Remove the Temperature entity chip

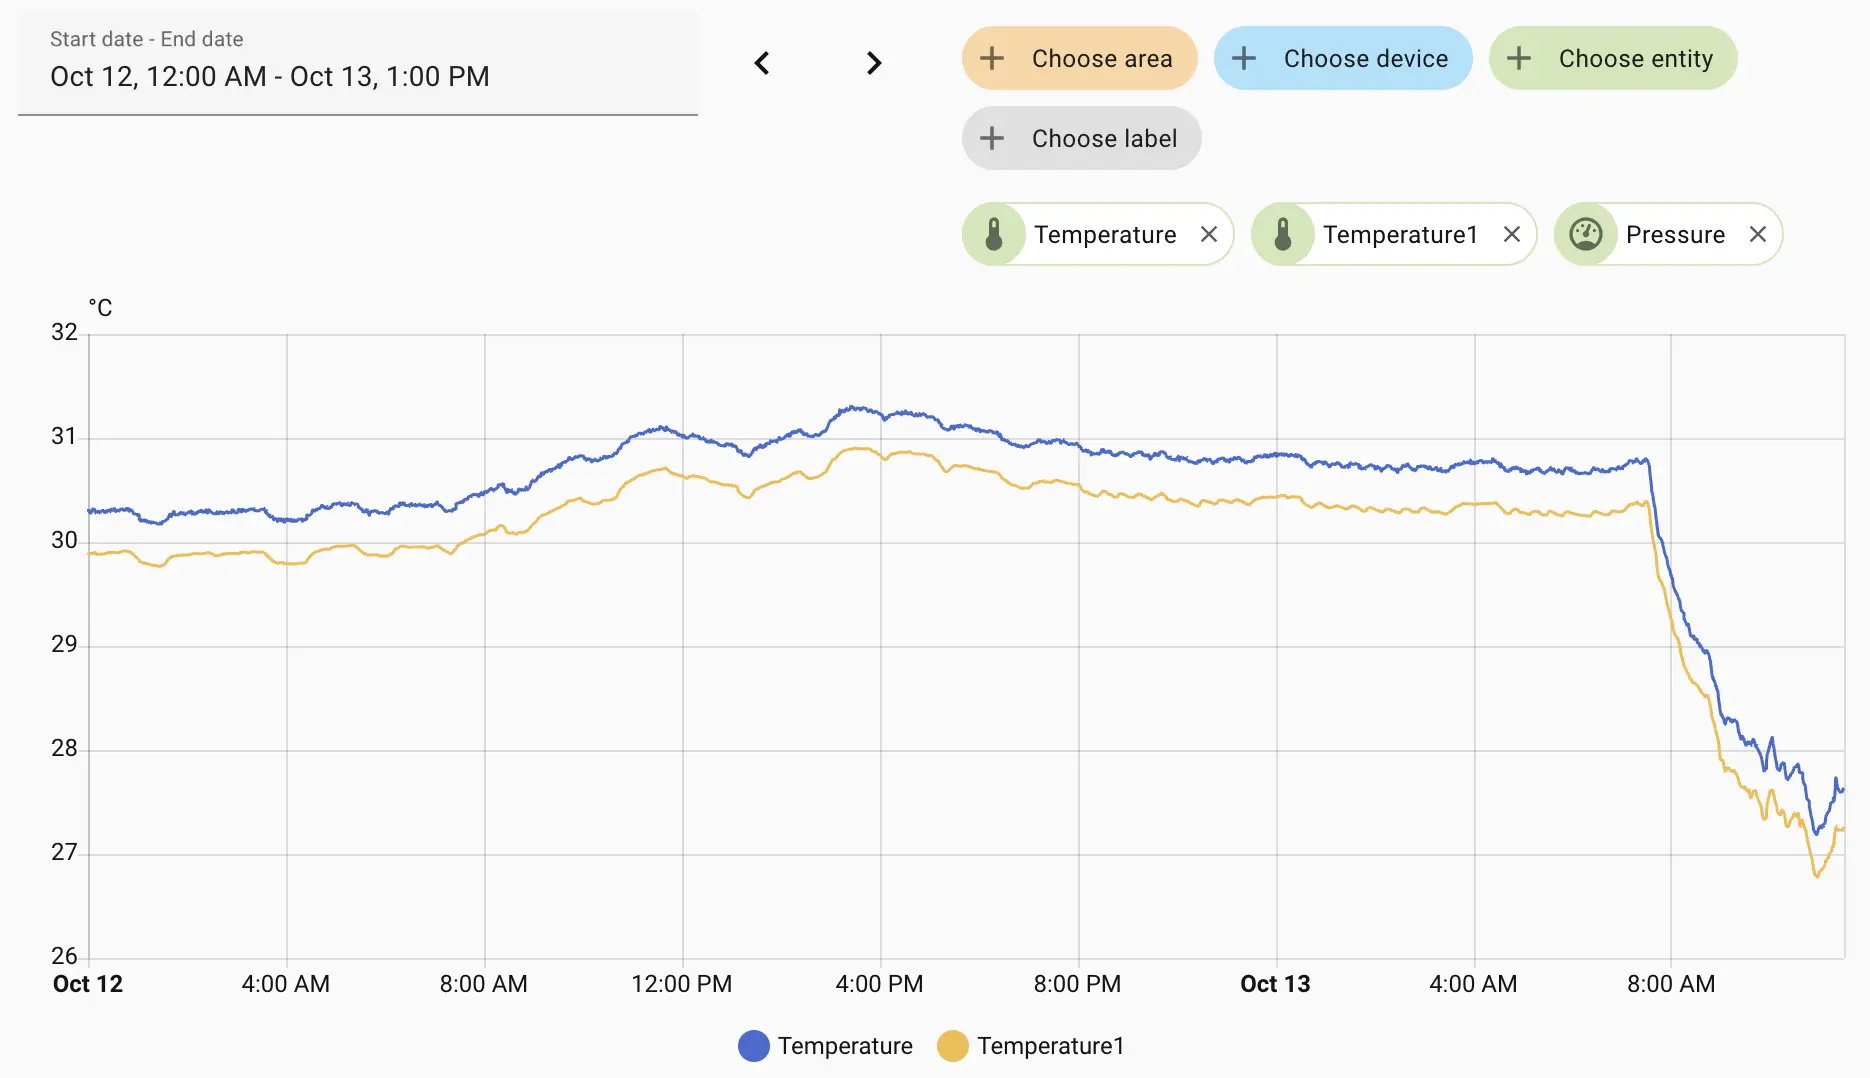coord(1209,234)
